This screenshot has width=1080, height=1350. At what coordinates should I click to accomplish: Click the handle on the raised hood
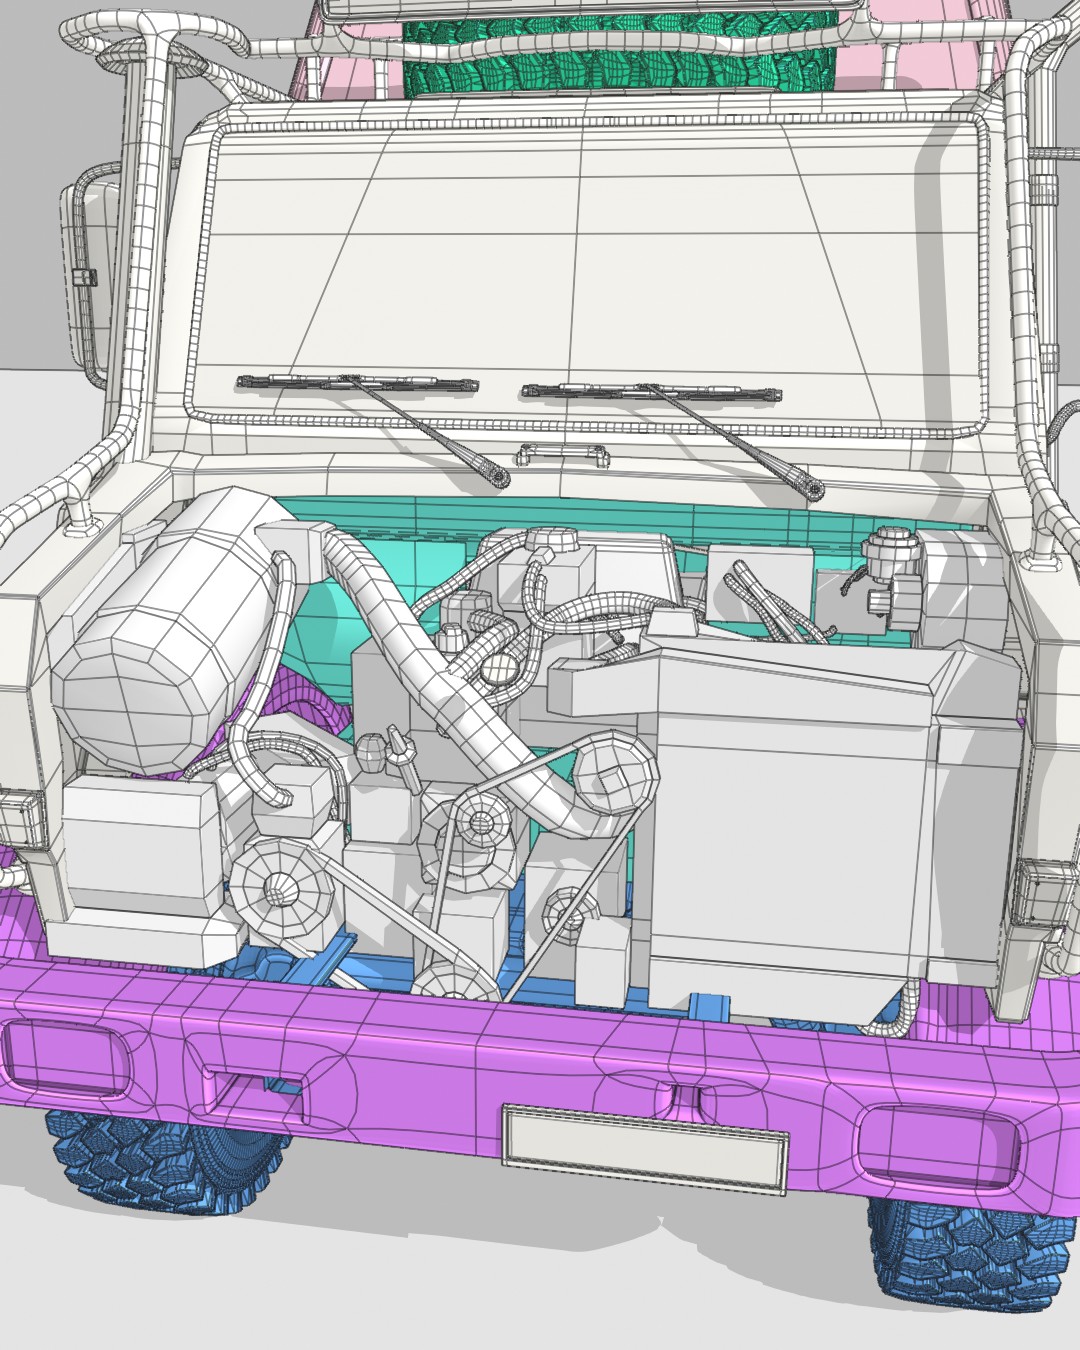pos(563,455)
